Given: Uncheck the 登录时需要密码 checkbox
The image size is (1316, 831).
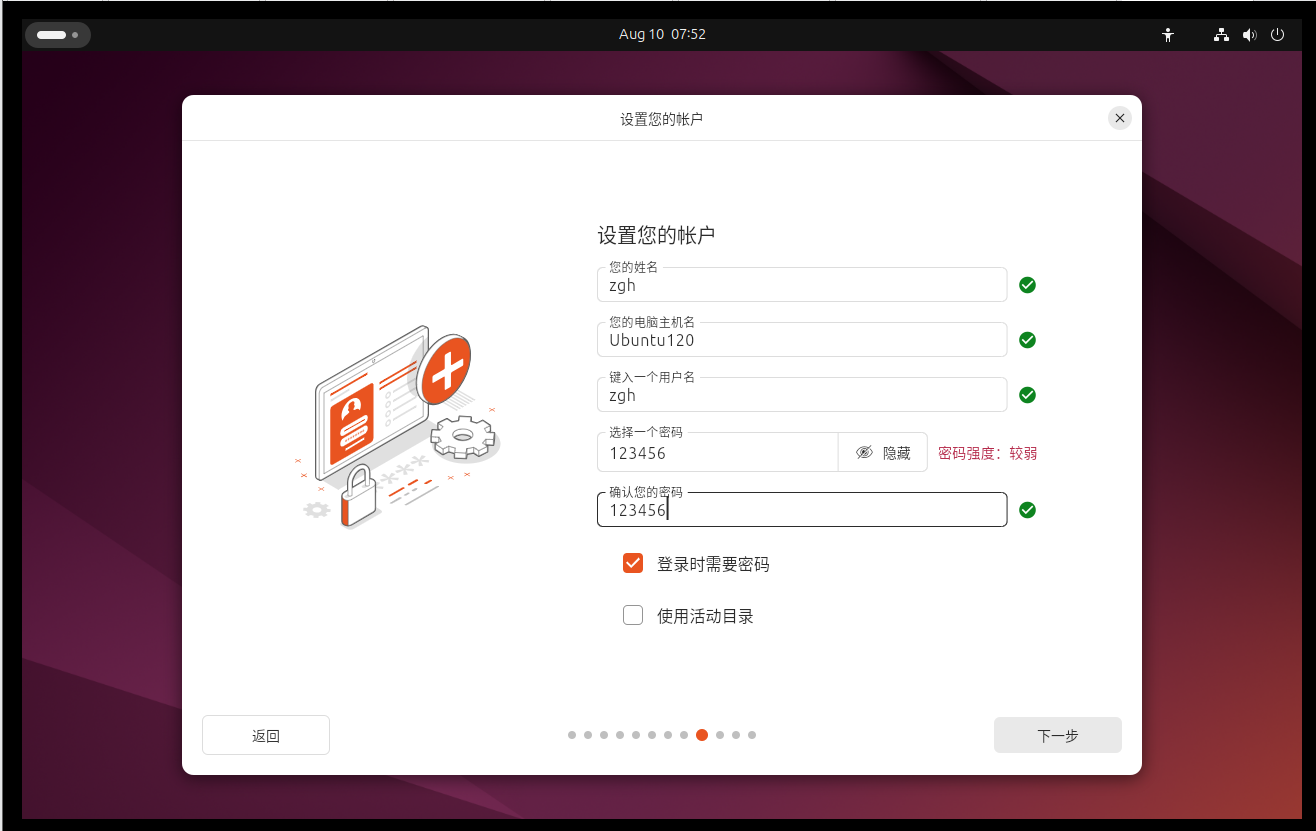Looking at the screenshot, I should click(633, 563).
